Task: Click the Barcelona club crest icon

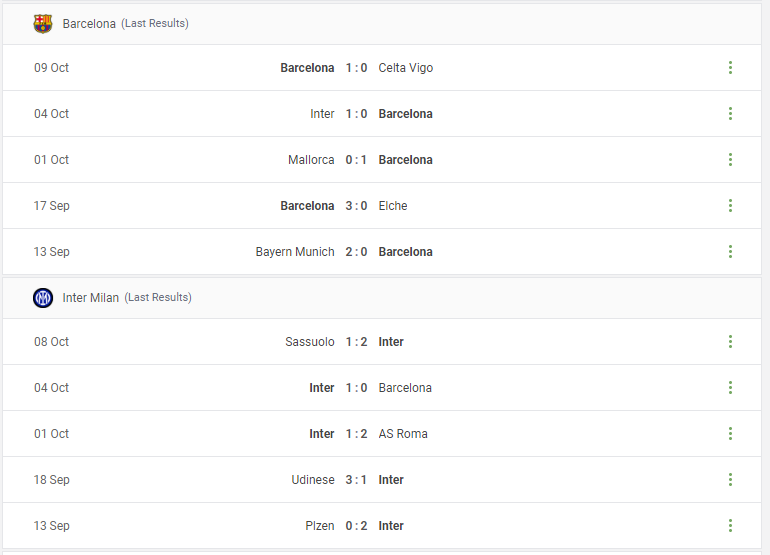Action: (x=43, y=24)
